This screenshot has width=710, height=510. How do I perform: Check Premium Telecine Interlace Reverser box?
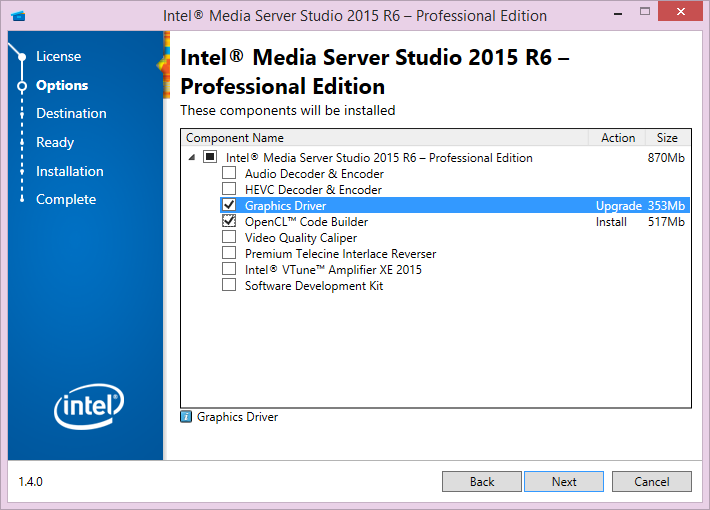229,253
